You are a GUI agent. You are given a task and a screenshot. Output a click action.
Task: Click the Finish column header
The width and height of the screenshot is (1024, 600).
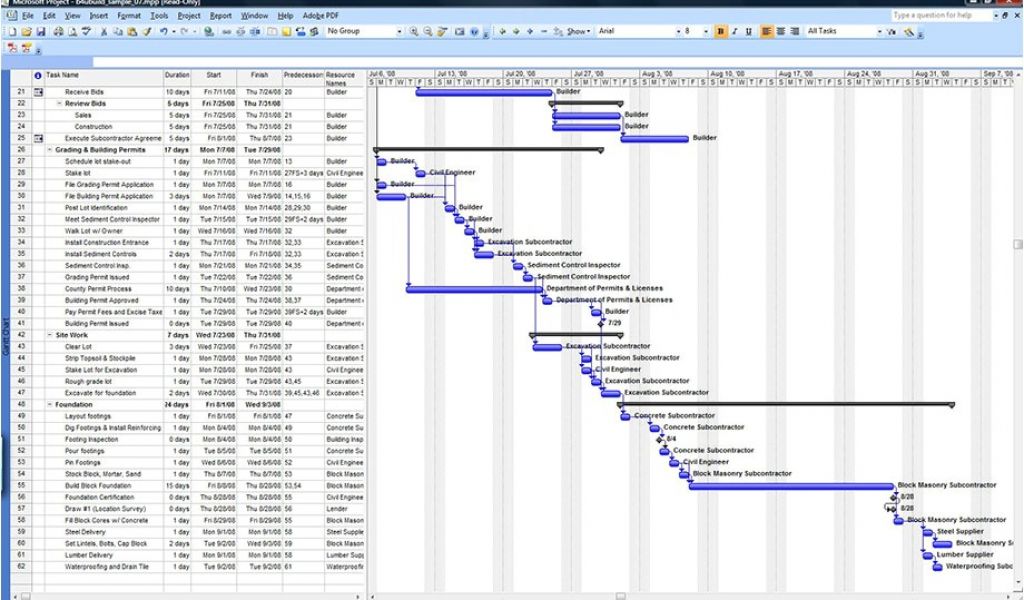click(x=259, y=78)
